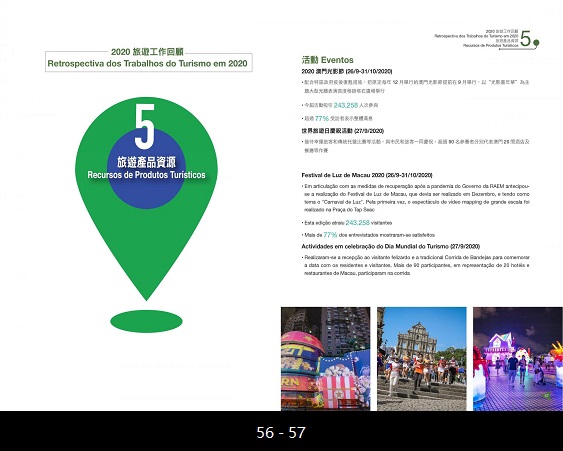Click the 56 - 57 page indicator
Image resolution: width=563 pixels, height=451 pixels.
pyautogui.click(x=281, y=432)
